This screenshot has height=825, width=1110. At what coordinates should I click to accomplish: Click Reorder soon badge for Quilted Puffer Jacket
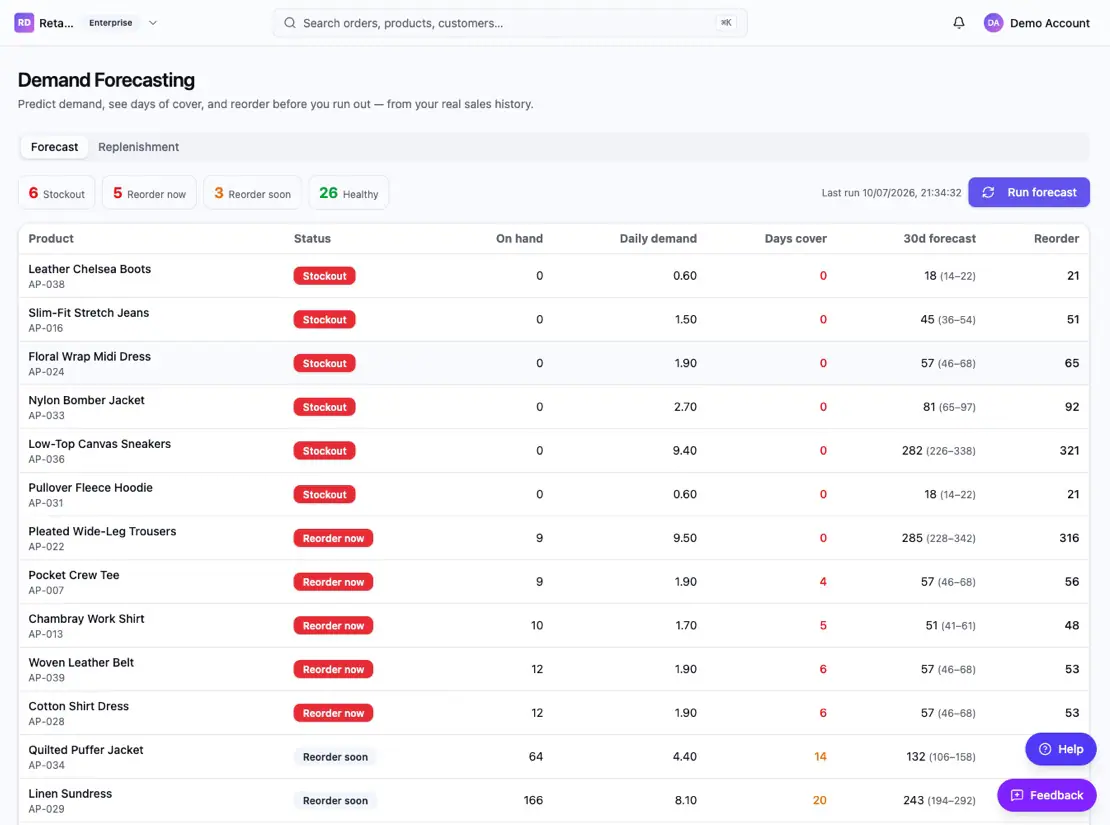pyautogui.click(x=336, y=757)
